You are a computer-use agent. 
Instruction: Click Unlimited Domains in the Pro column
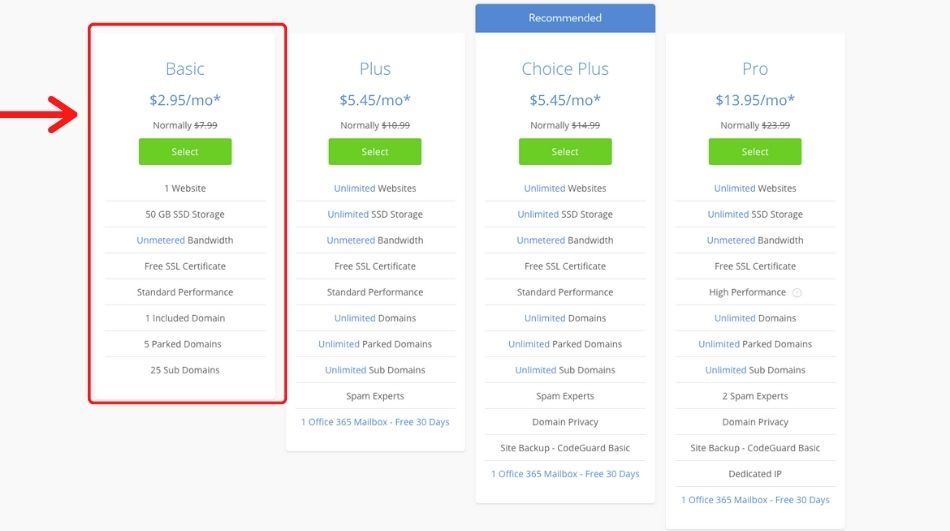click(755, 318)
